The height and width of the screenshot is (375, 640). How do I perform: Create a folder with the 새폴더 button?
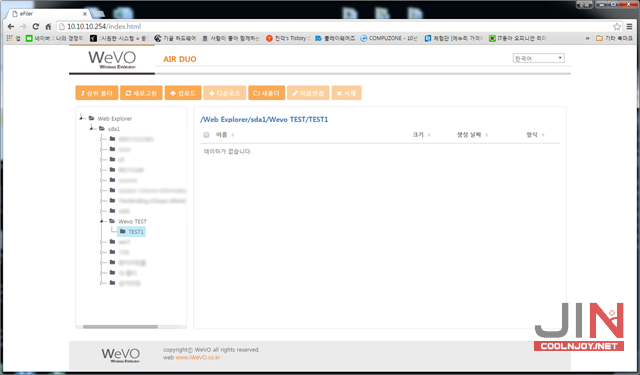(267, 93)
